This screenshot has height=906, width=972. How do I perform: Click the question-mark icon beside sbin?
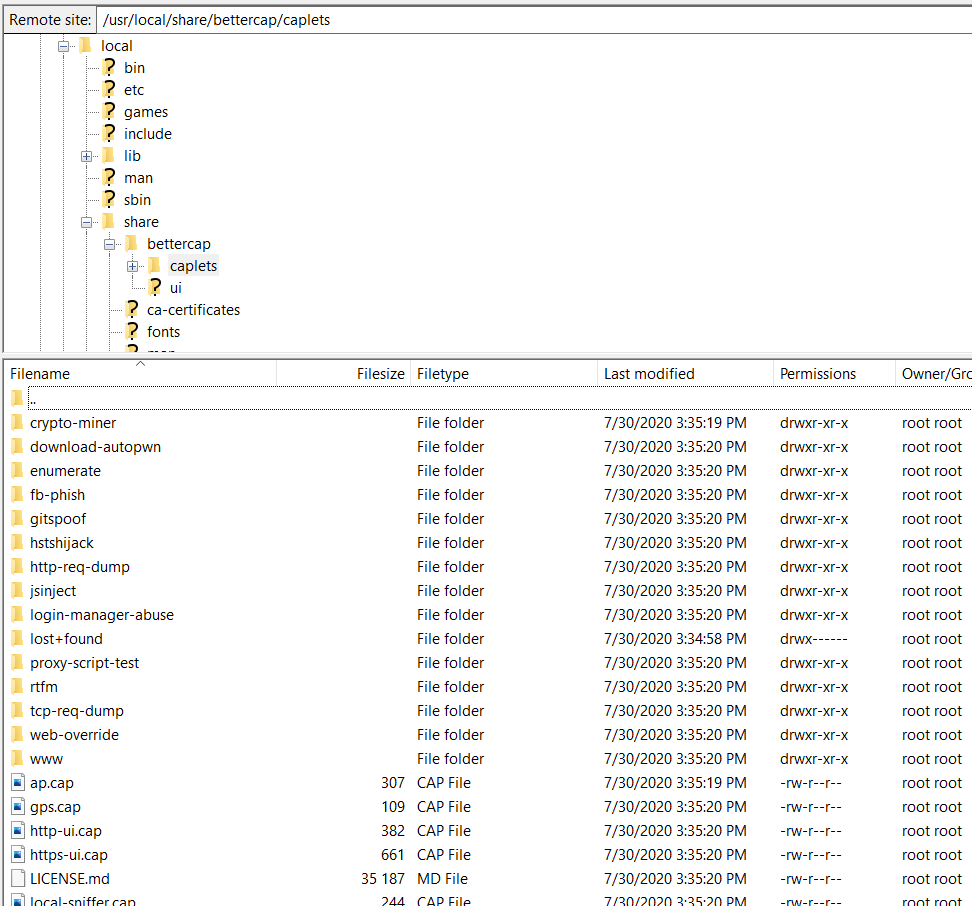click(x=109, y=199)
